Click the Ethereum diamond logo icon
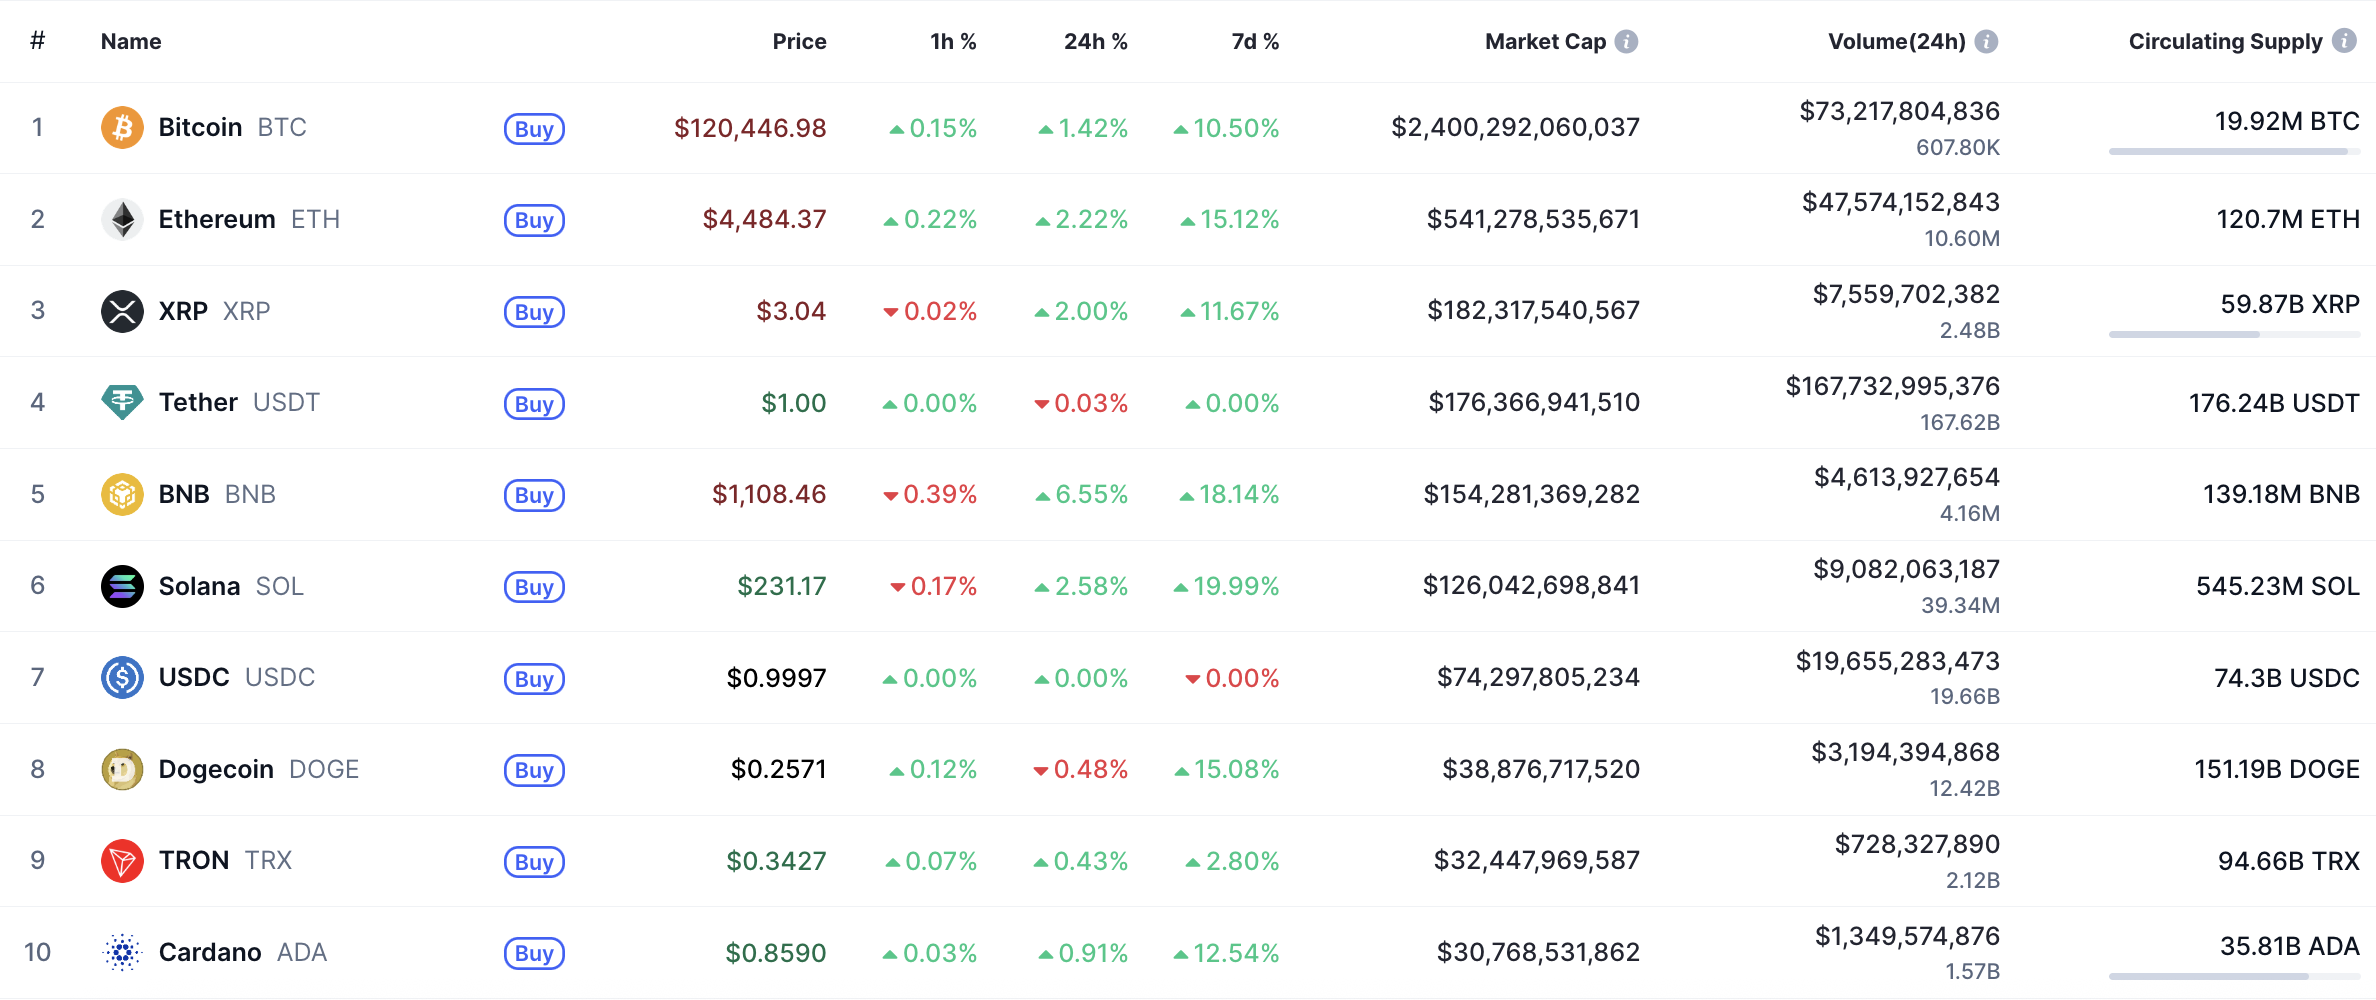The height and width of the screenshot is (1000, 2376). [122, 220]
